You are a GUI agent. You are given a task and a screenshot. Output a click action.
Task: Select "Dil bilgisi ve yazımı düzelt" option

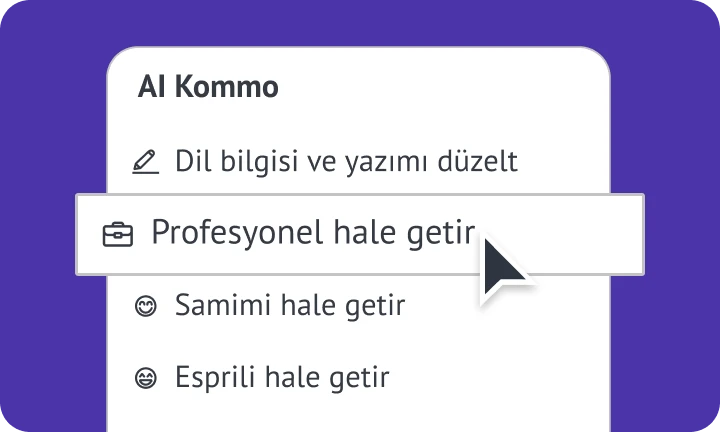[x=346, y=161]
